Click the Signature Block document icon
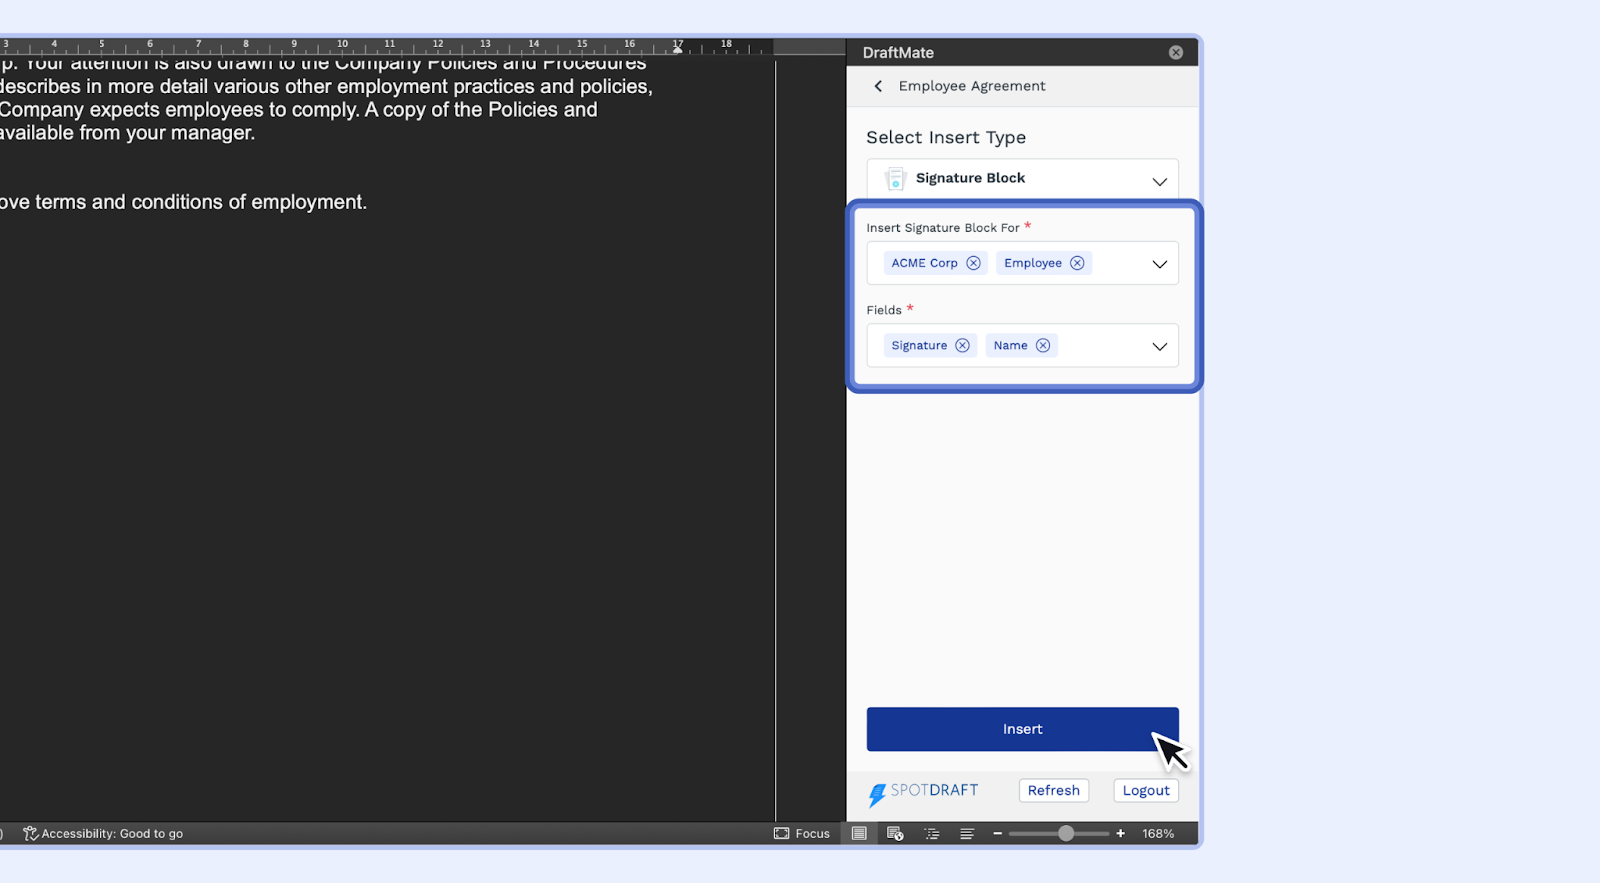The width and height of the screenshot is (1600, 883). point(895,179)
